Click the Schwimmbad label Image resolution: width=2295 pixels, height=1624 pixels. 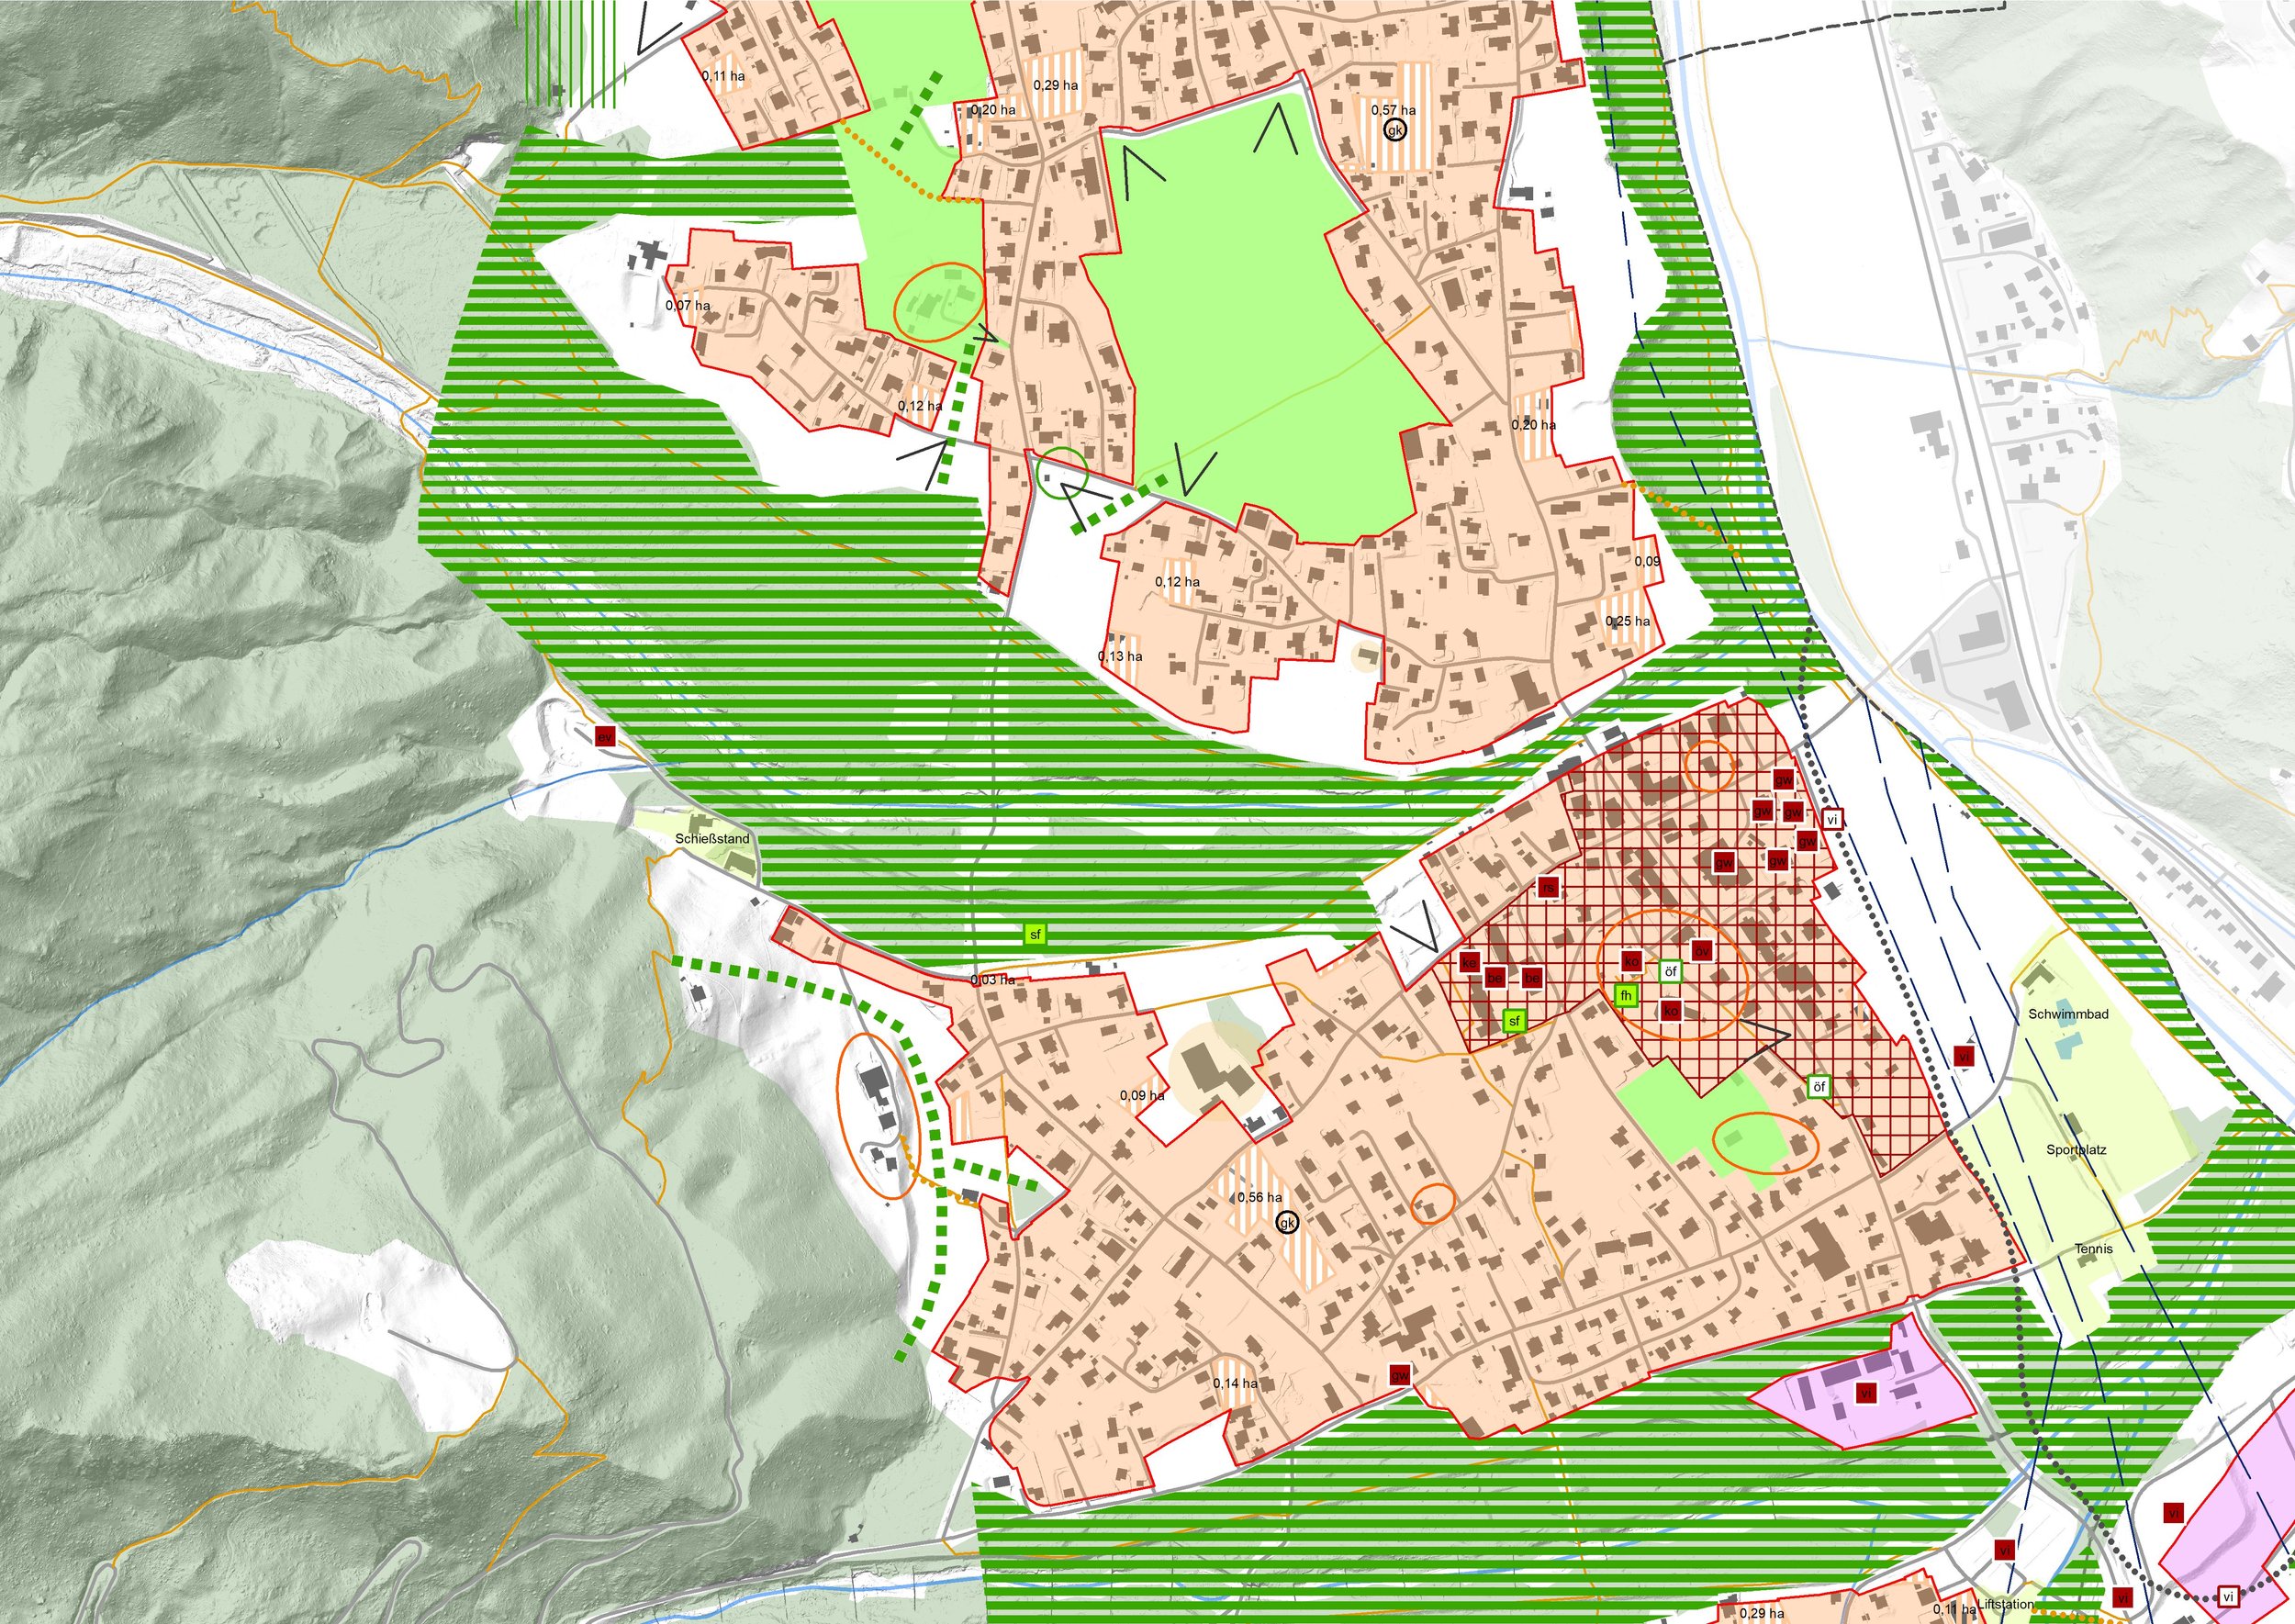[2068, 1014]
